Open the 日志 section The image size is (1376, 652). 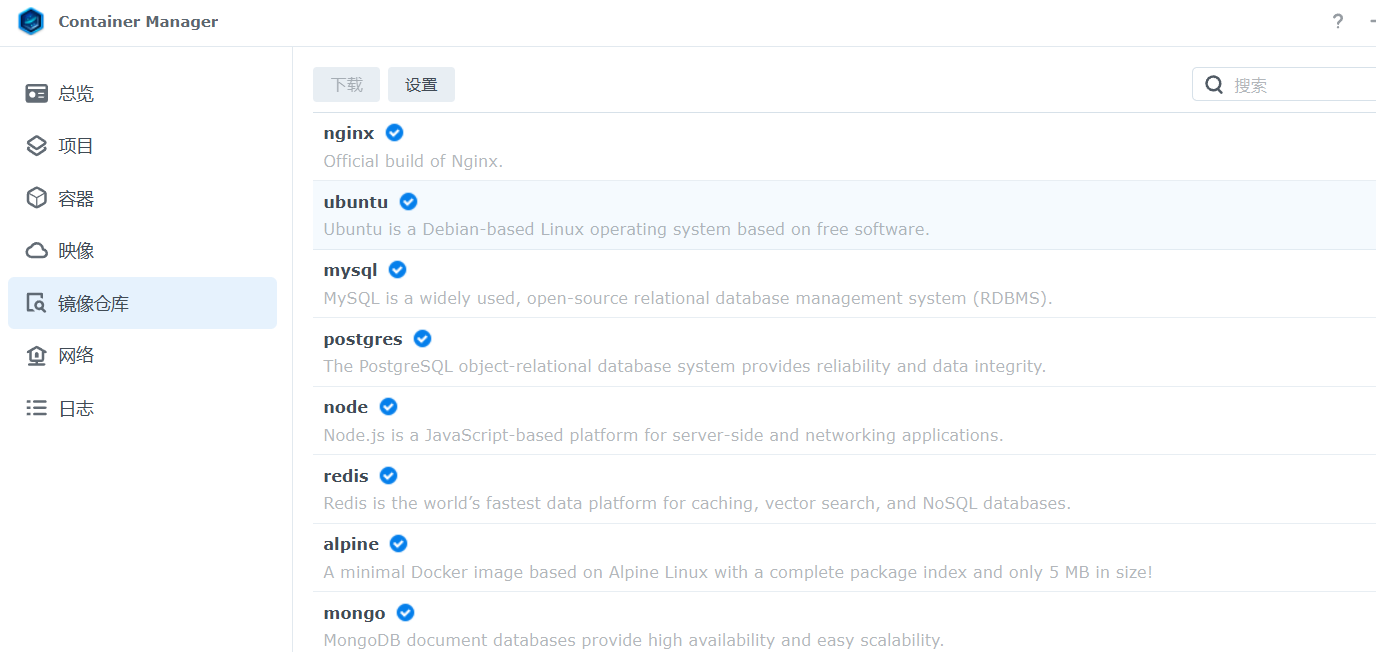[x=142, y=408]
